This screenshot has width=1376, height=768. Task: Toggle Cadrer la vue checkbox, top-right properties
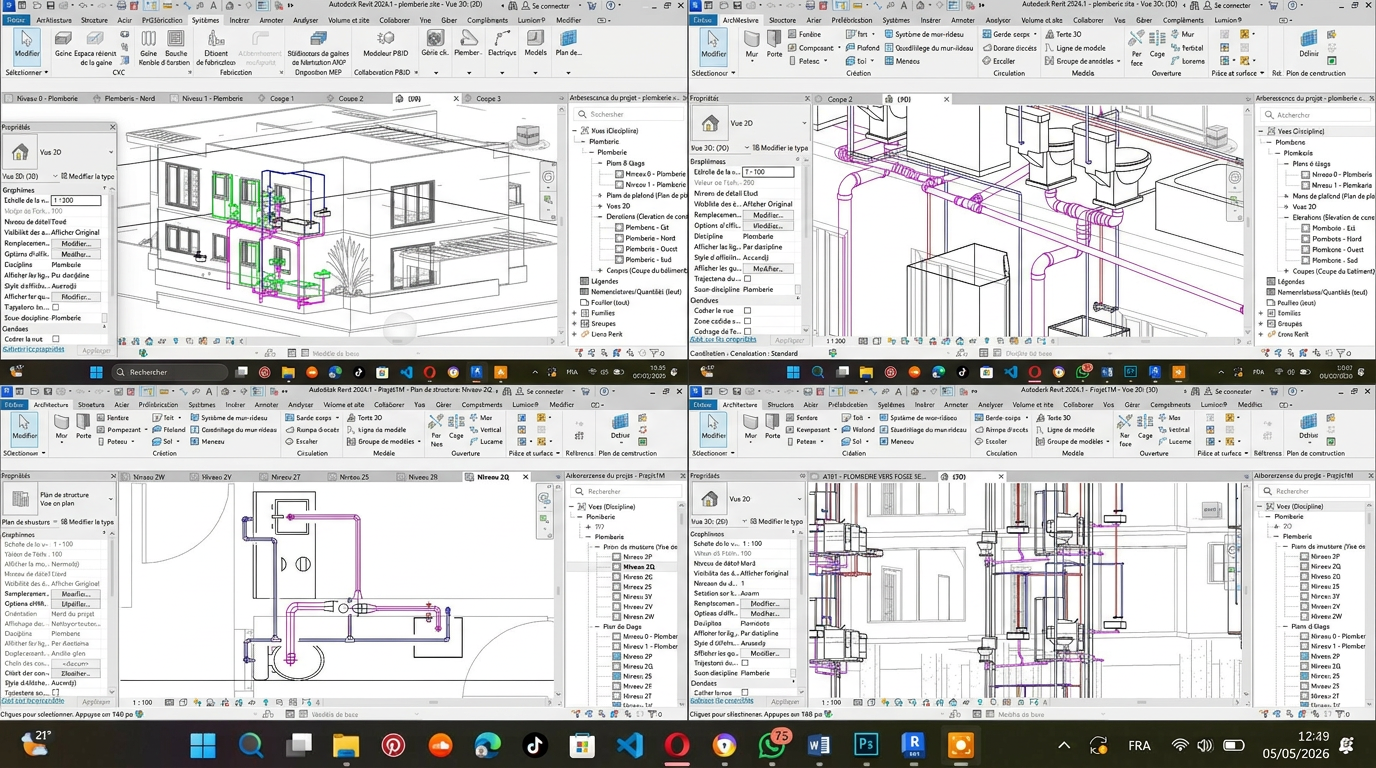(747, 310)
